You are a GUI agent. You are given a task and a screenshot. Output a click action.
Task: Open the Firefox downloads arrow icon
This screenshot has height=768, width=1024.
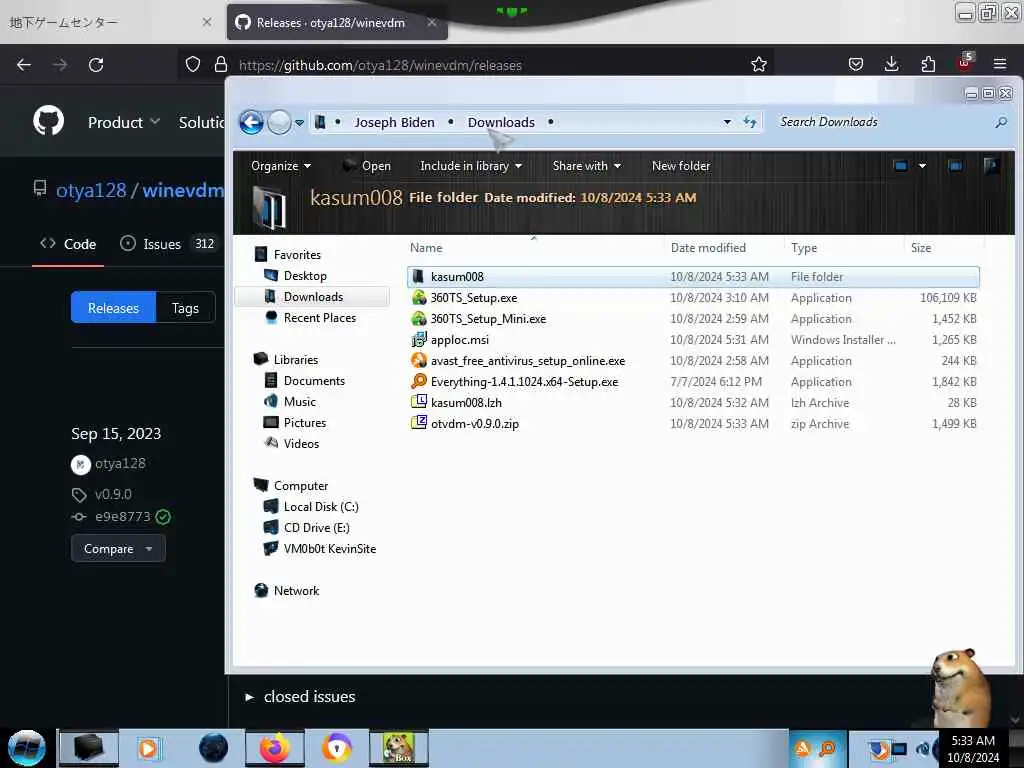tap(891, 64)
